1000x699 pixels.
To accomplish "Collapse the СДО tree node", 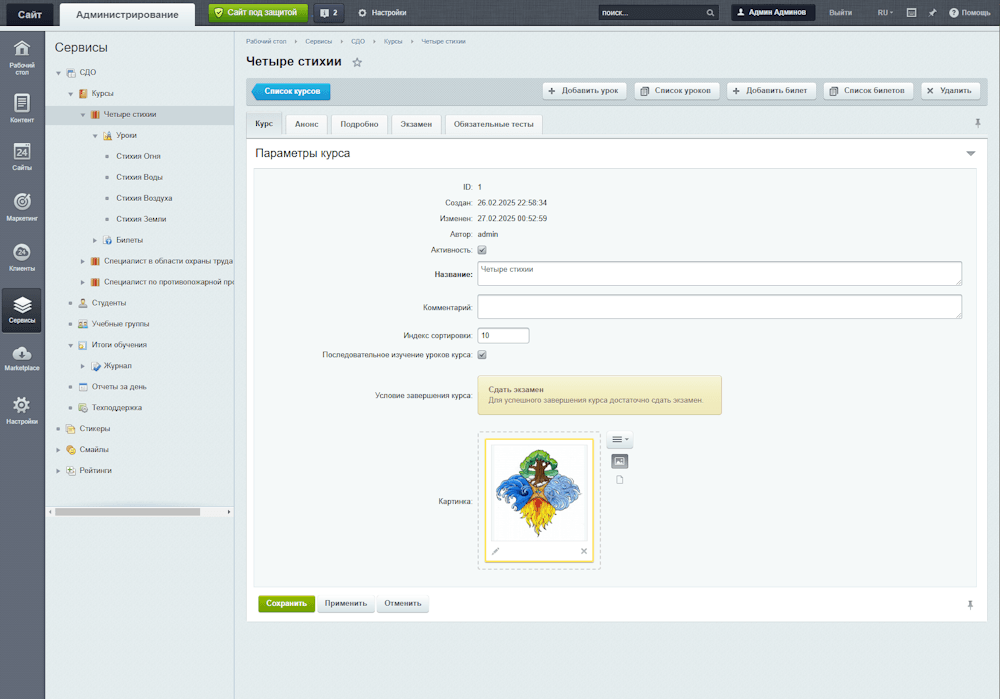I will point(58,73).
